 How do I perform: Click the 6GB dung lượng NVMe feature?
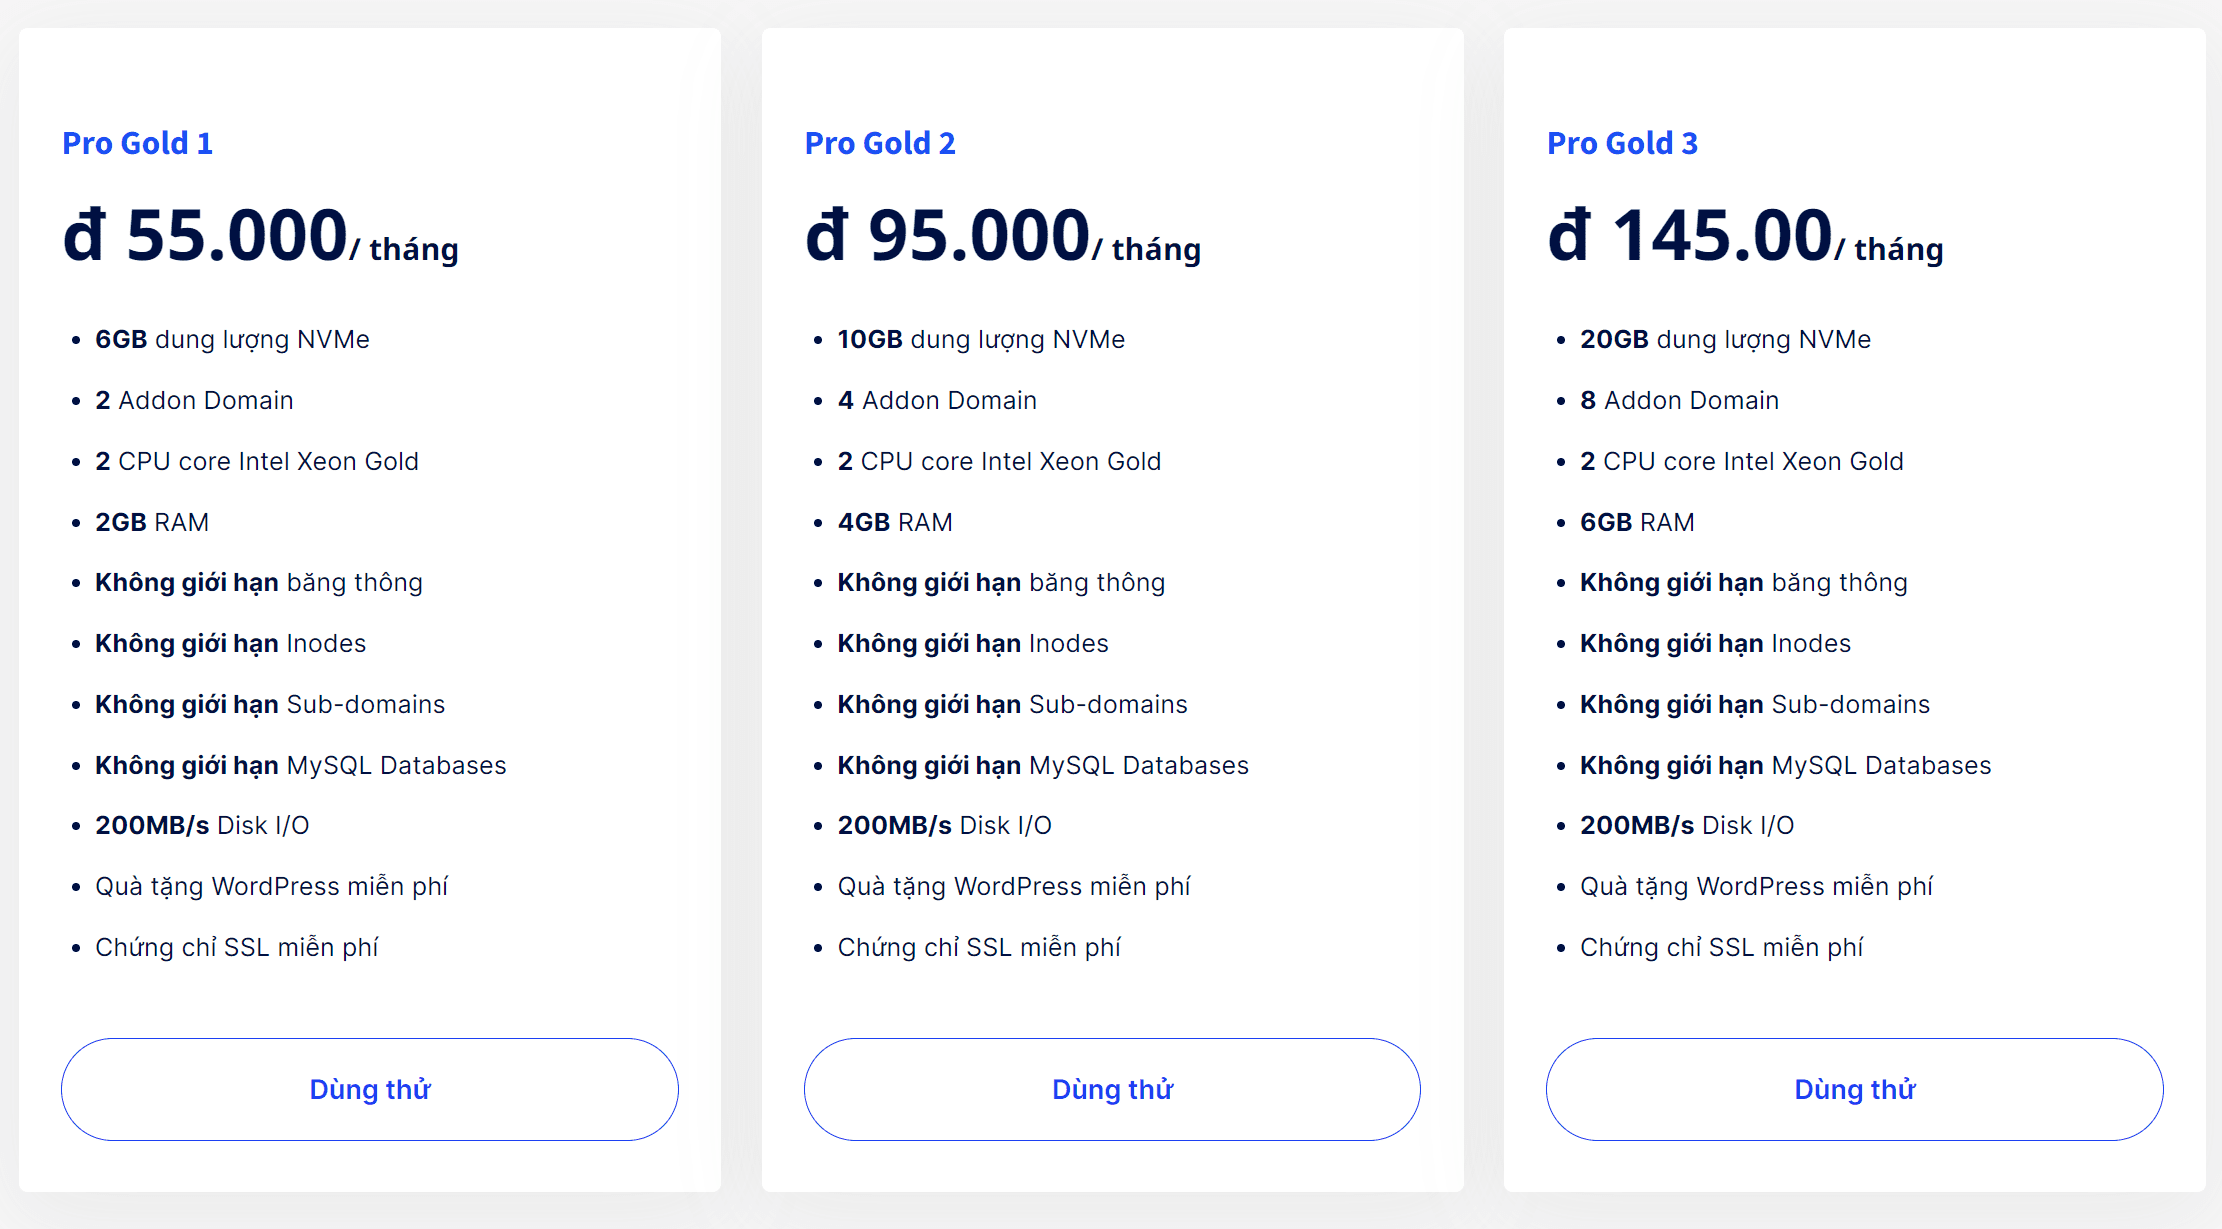coord(232,340)
